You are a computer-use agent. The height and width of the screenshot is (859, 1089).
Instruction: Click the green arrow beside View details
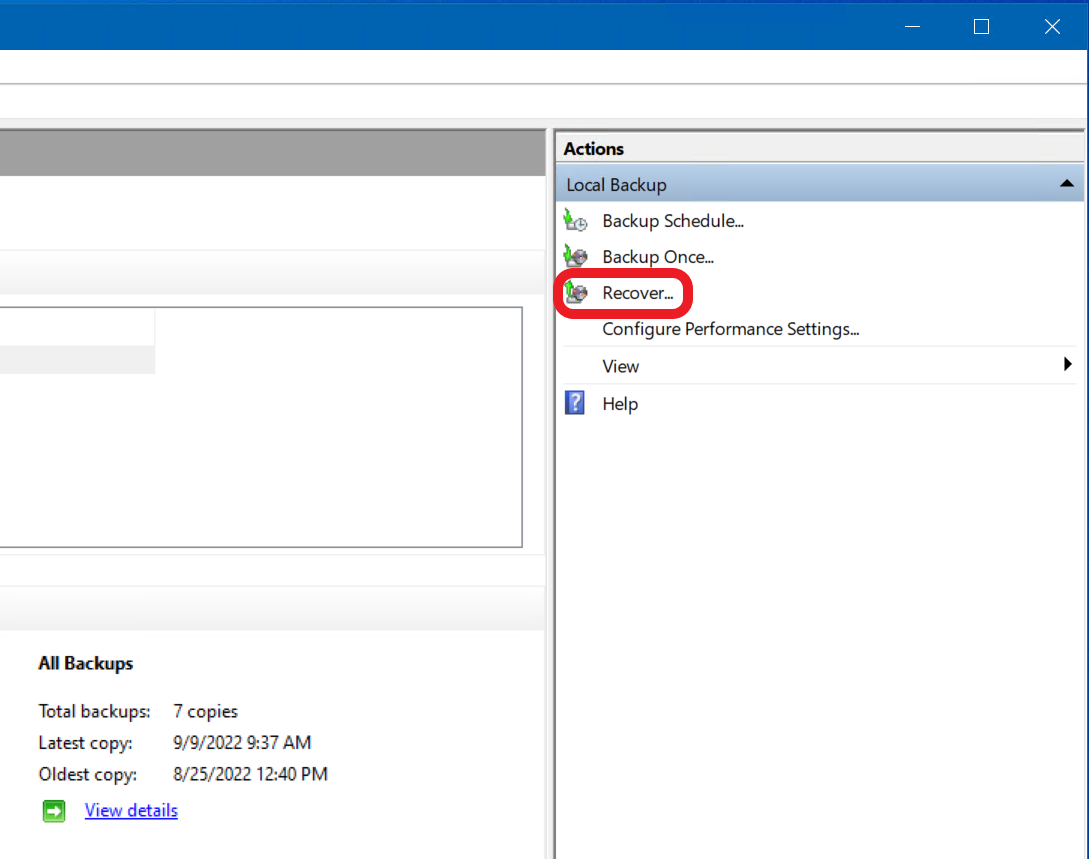pyautogui.click(x=53, y=810)
